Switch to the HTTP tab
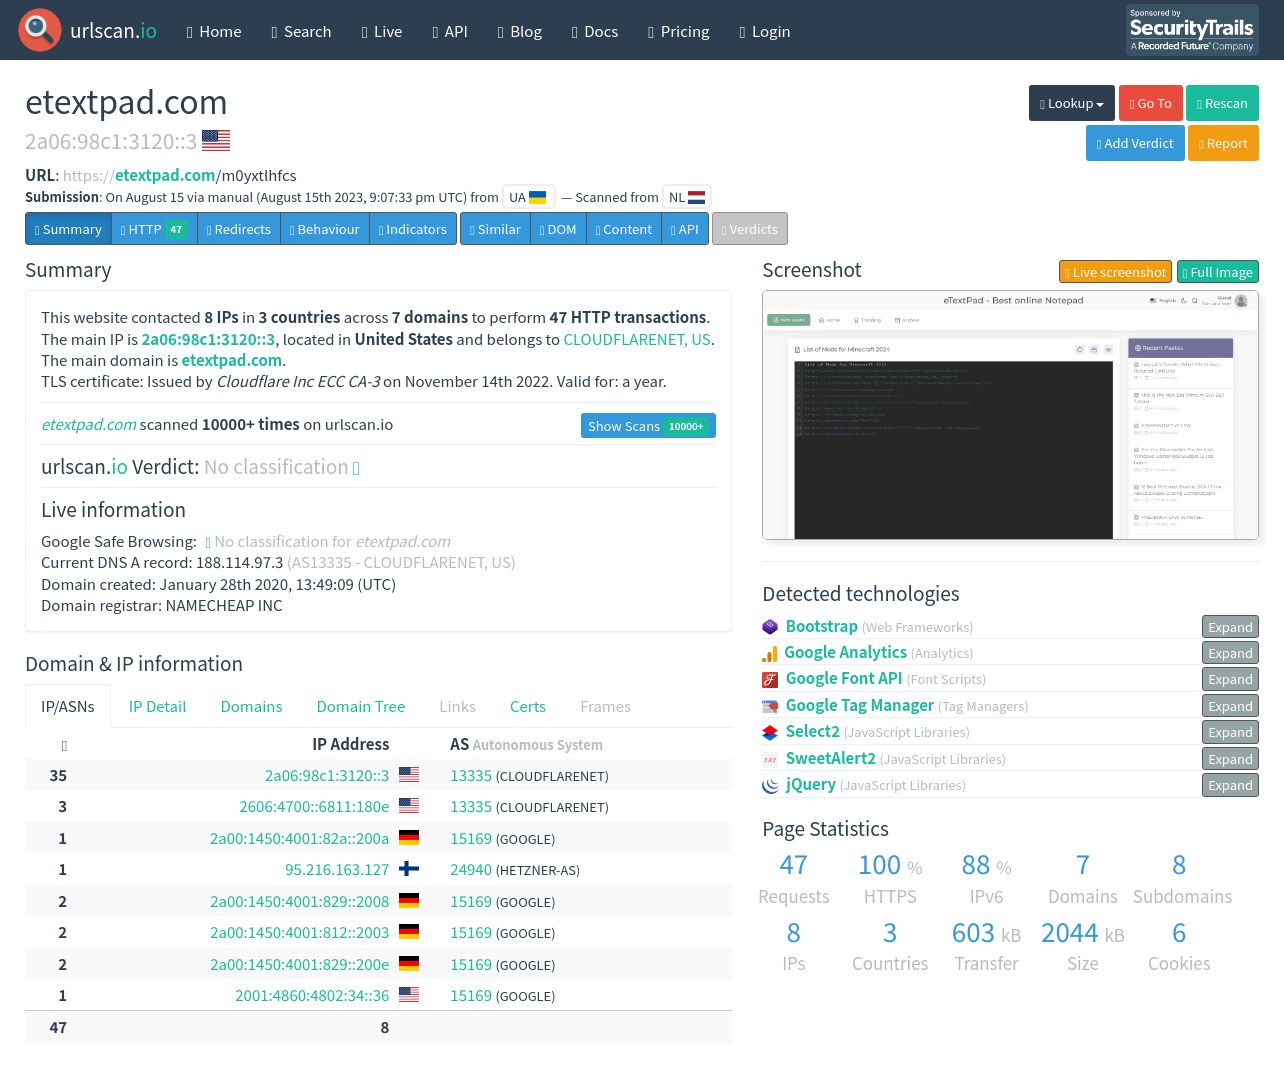Image resolution: width=1284 pixels, height=1066 pixels. coord(154,229)
